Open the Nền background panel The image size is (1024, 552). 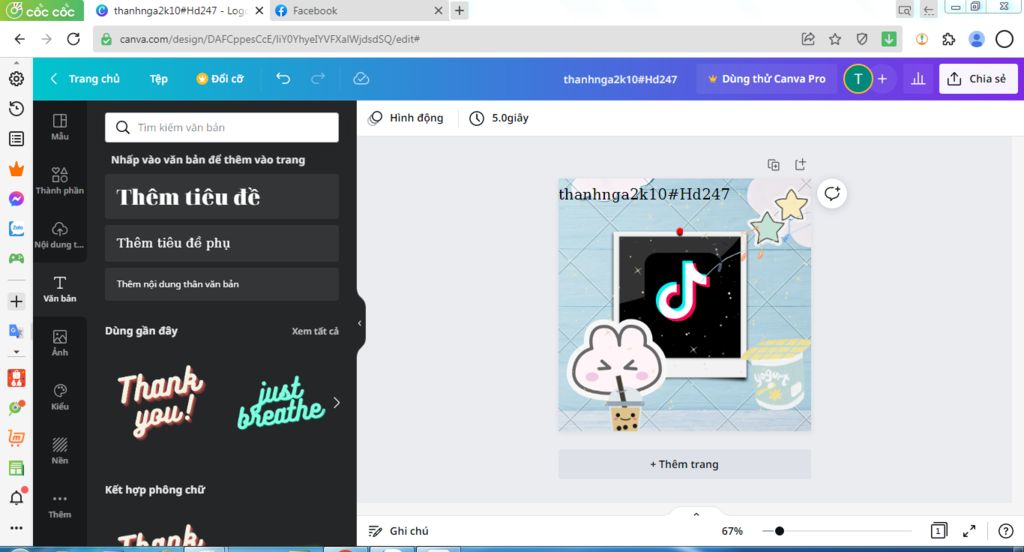coord(59,451)
